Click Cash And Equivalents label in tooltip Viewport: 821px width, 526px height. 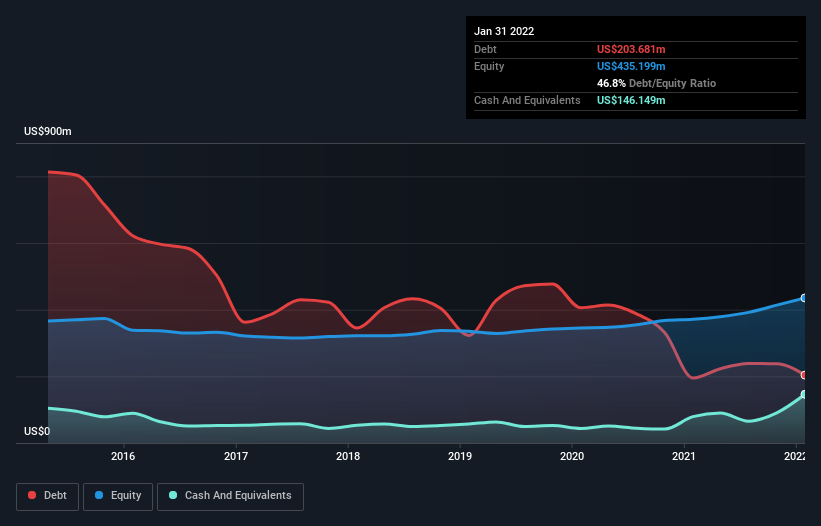[527, 100]
